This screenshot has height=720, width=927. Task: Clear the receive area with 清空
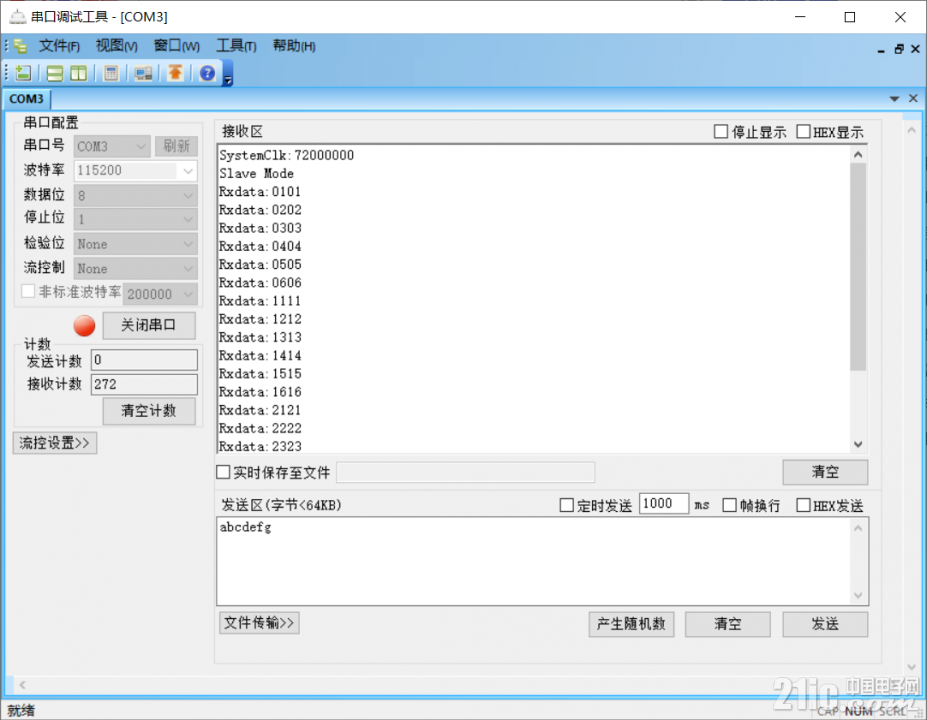click(x=825, y=472)
